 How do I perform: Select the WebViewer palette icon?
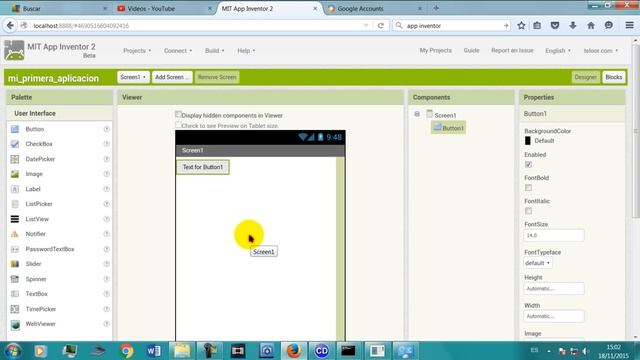(x=15, y=324)
